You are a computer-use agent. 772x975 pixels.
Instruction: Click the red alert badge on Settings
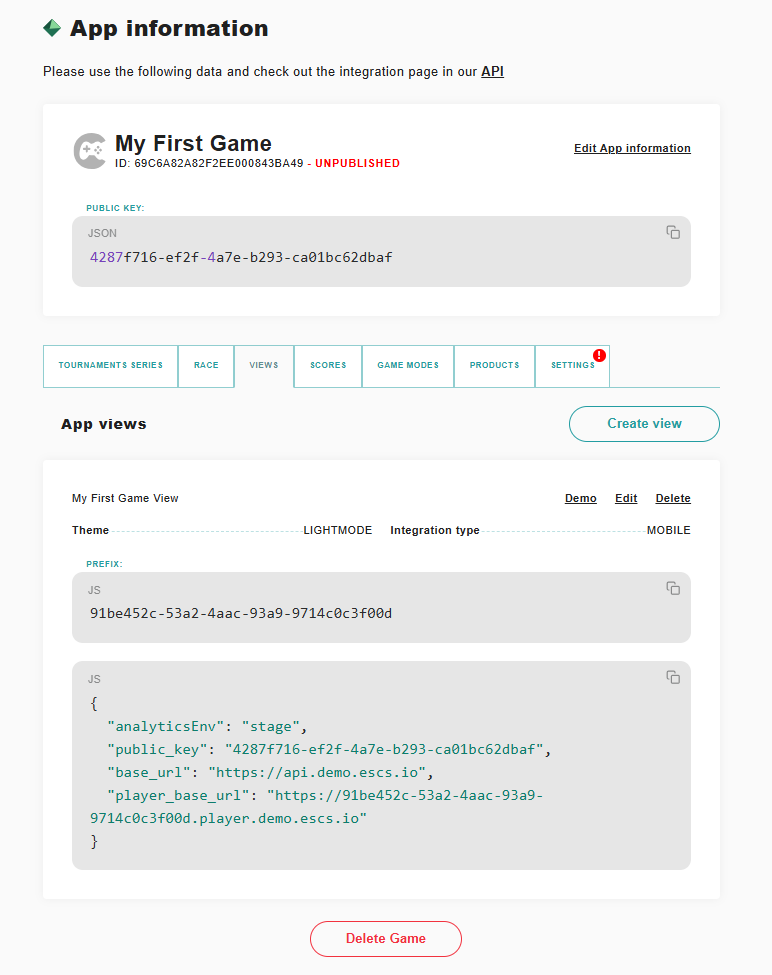click(599, 355)
